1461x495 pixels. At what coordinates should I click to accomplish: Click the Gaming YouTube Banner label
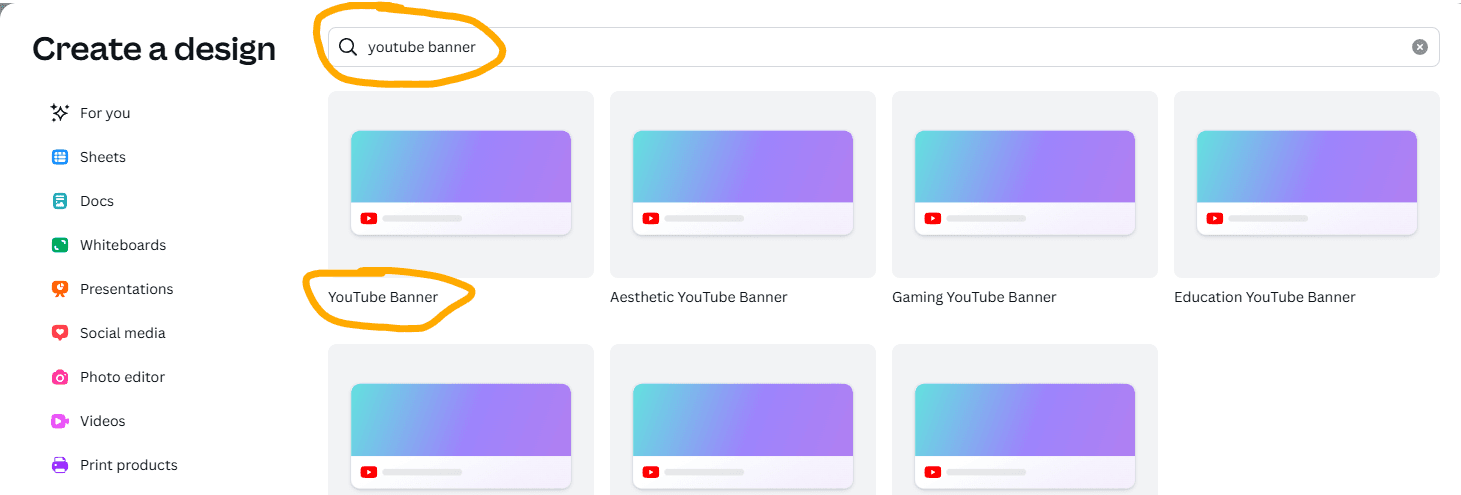[x=974, y=297]
